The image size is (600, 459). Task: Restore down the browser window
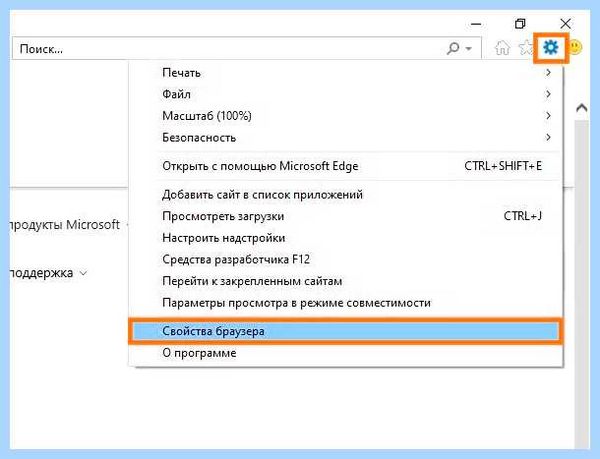(520, 24)
